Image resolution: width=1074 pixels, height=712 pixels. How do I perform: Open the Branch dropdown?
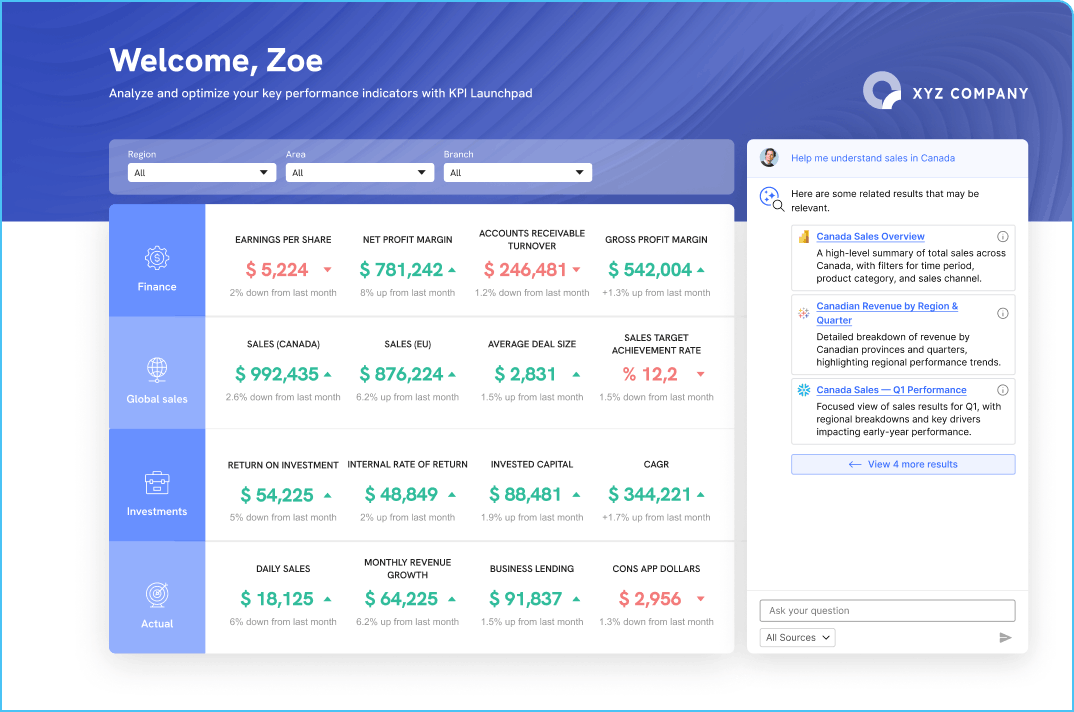coord(517,172)
